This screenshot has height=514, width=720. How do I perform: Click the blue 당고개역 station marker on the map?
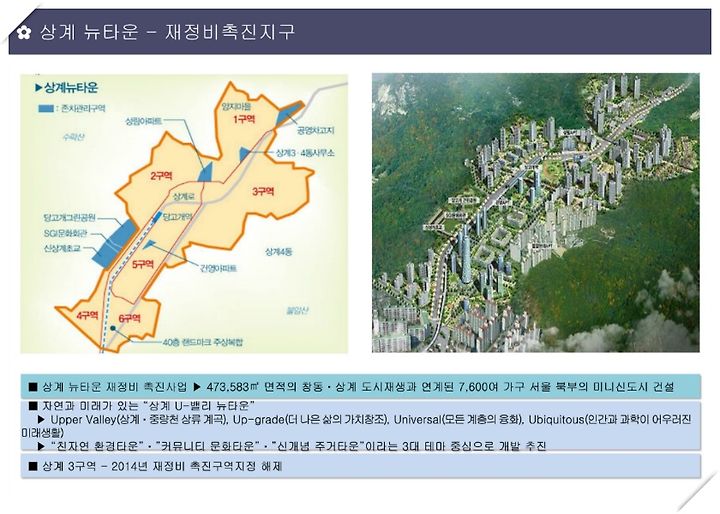pos(158,216)
